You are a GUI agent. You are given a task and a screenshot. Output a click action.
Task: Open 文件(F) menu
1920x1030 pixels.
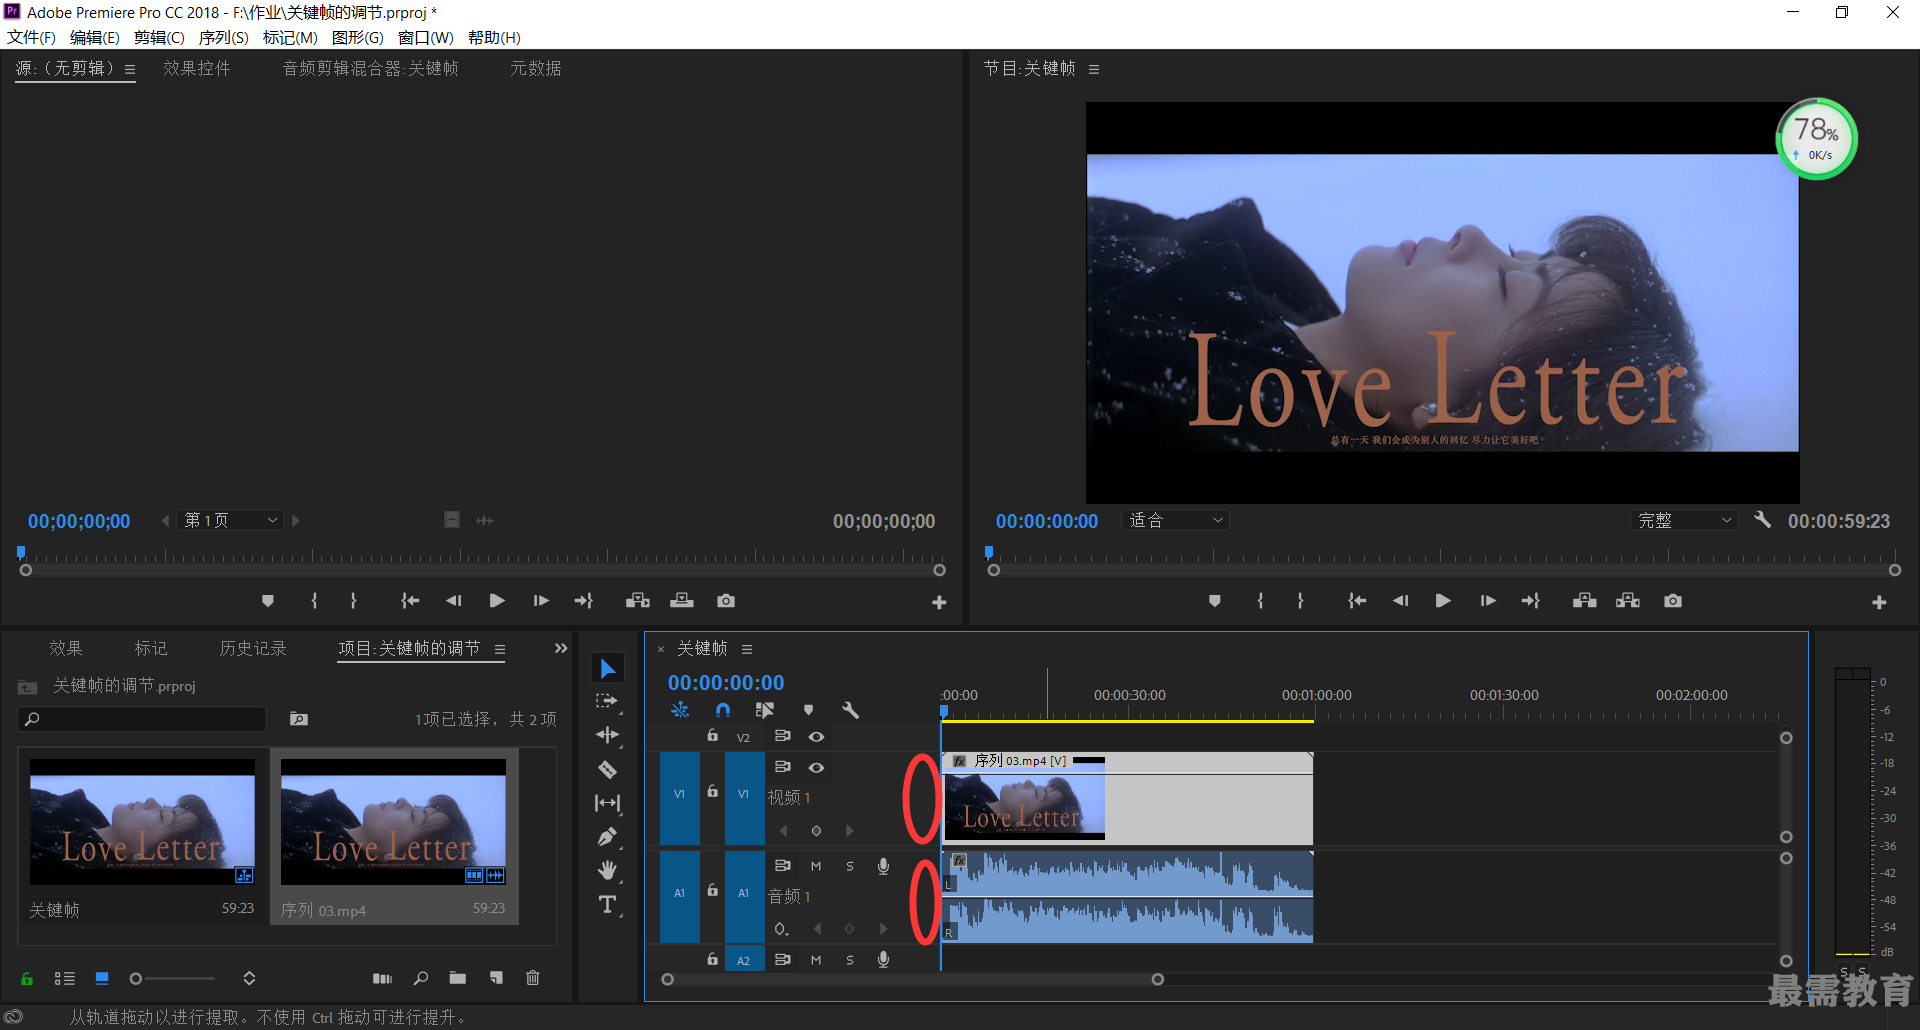31,37
